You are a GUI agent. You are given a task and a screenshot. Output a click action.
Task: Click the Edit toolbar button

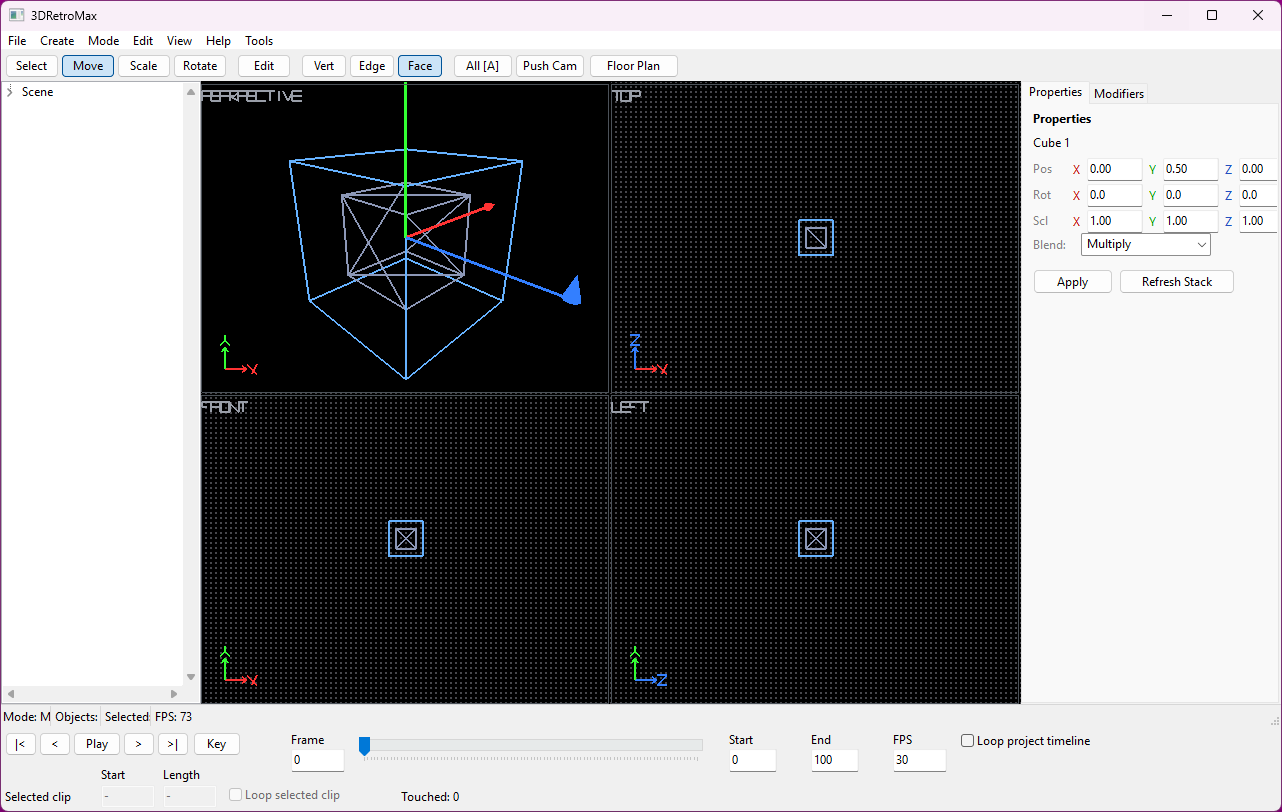[x=264, y=66]
